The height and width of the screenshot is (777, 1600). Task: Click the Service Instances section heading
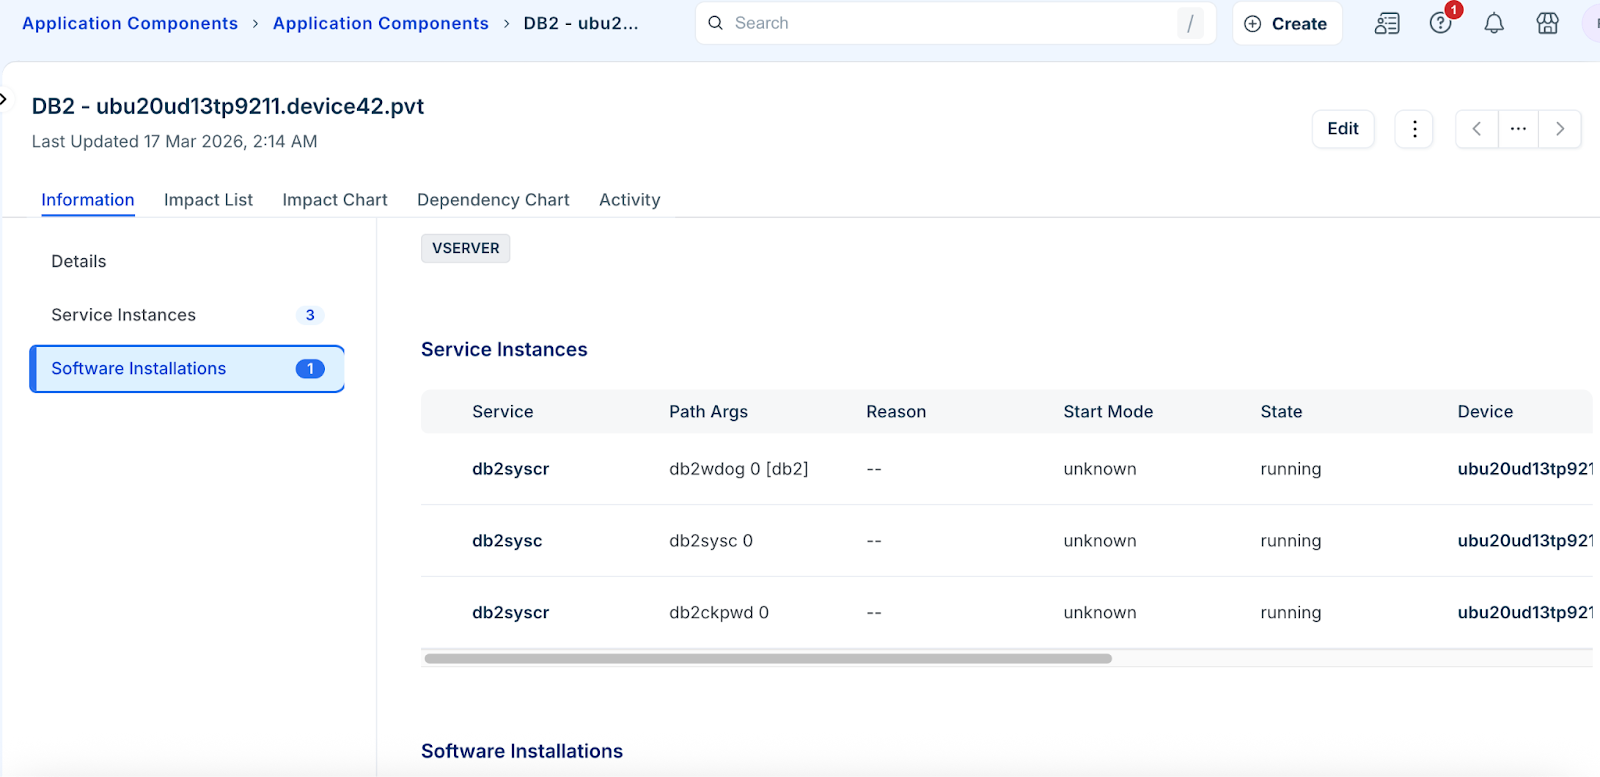[x=504, y=350]
